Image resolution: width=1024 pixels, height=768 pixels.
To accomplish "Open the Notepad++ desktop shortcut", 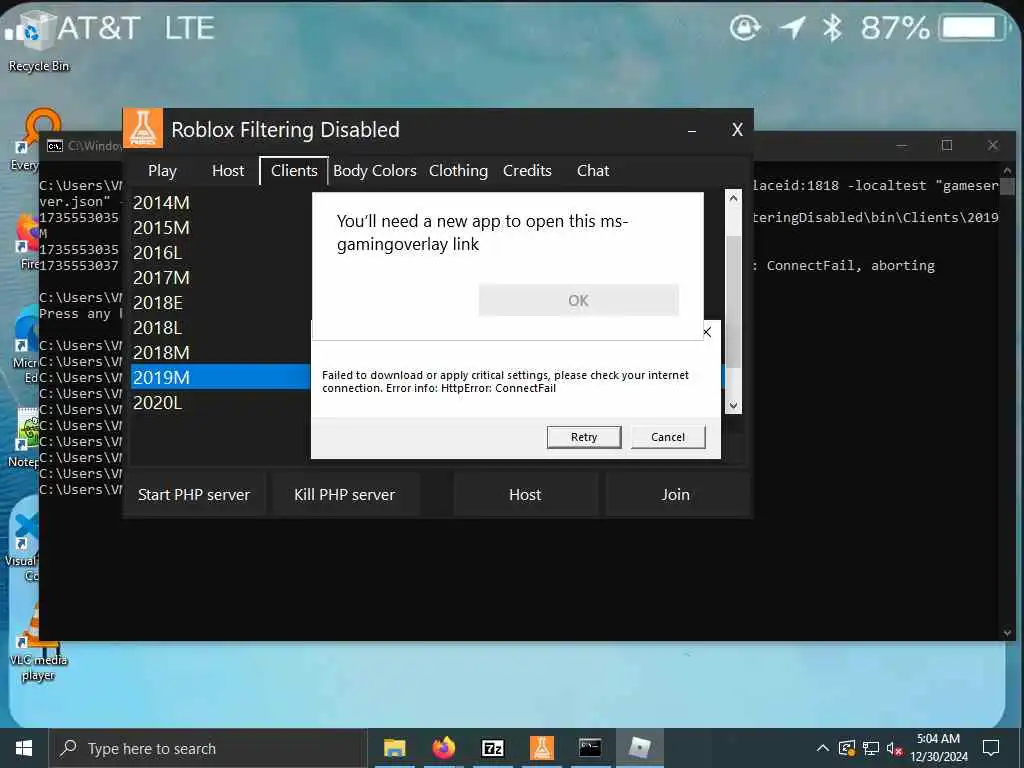I will (x=25, y=438).
